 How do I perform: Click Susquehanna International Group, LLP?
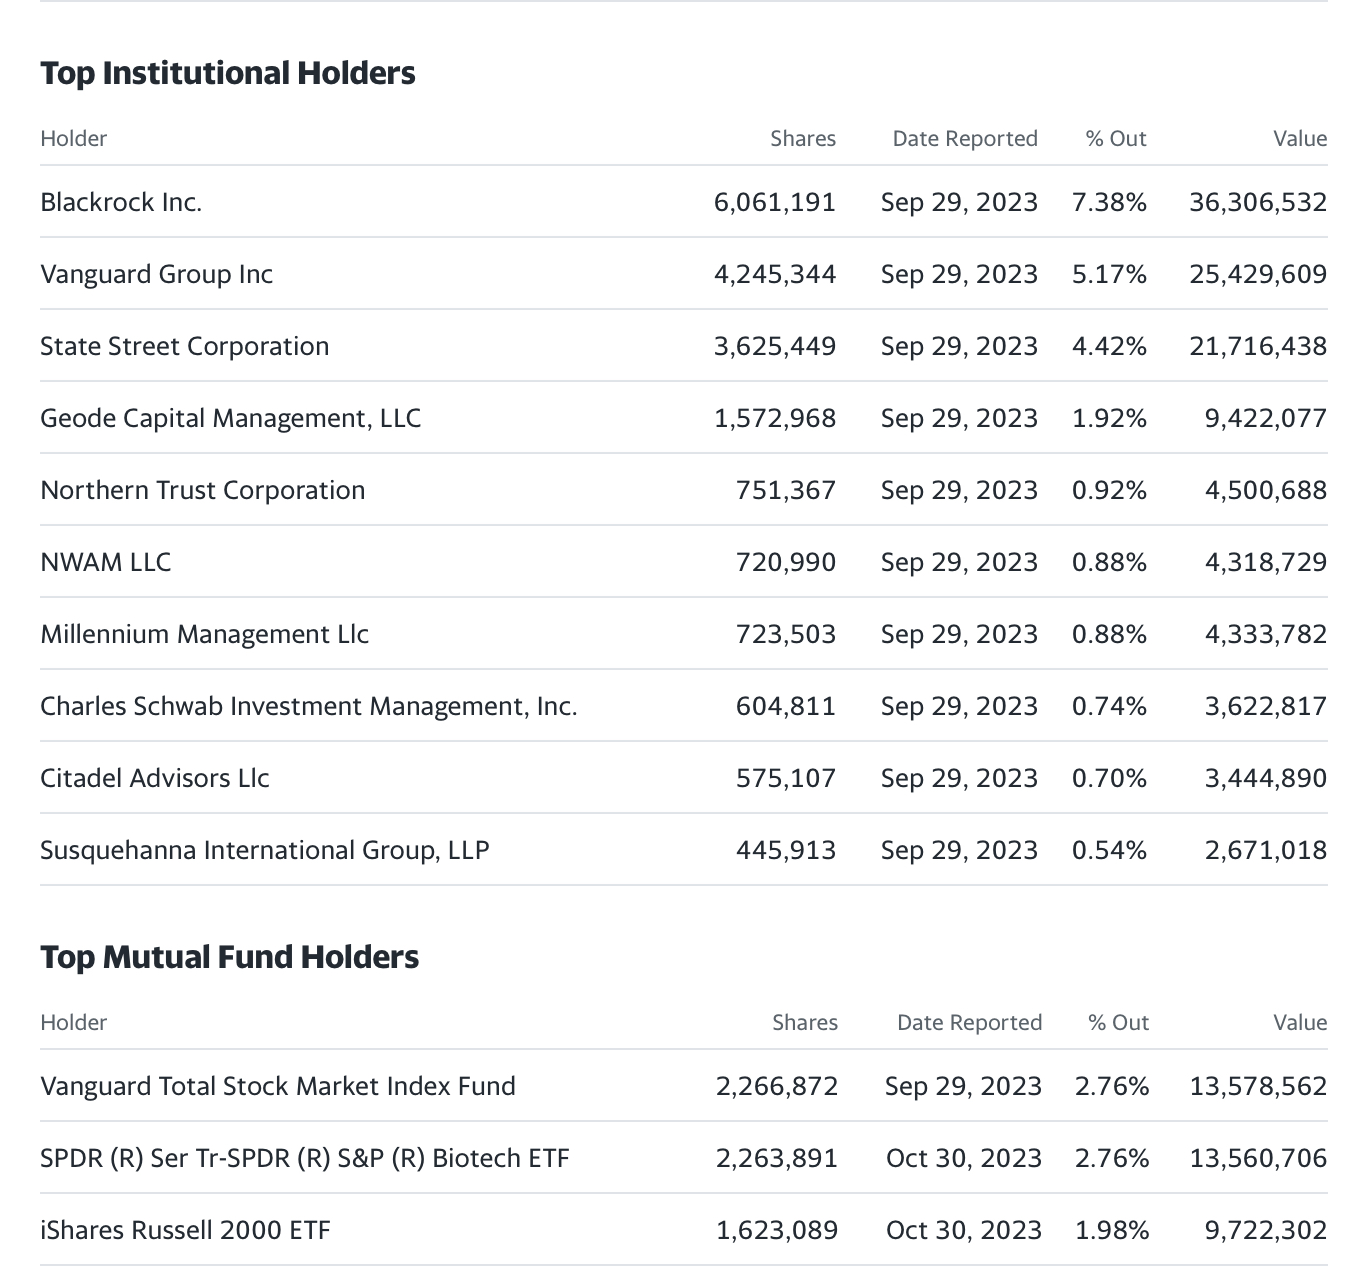click(265, 850)
